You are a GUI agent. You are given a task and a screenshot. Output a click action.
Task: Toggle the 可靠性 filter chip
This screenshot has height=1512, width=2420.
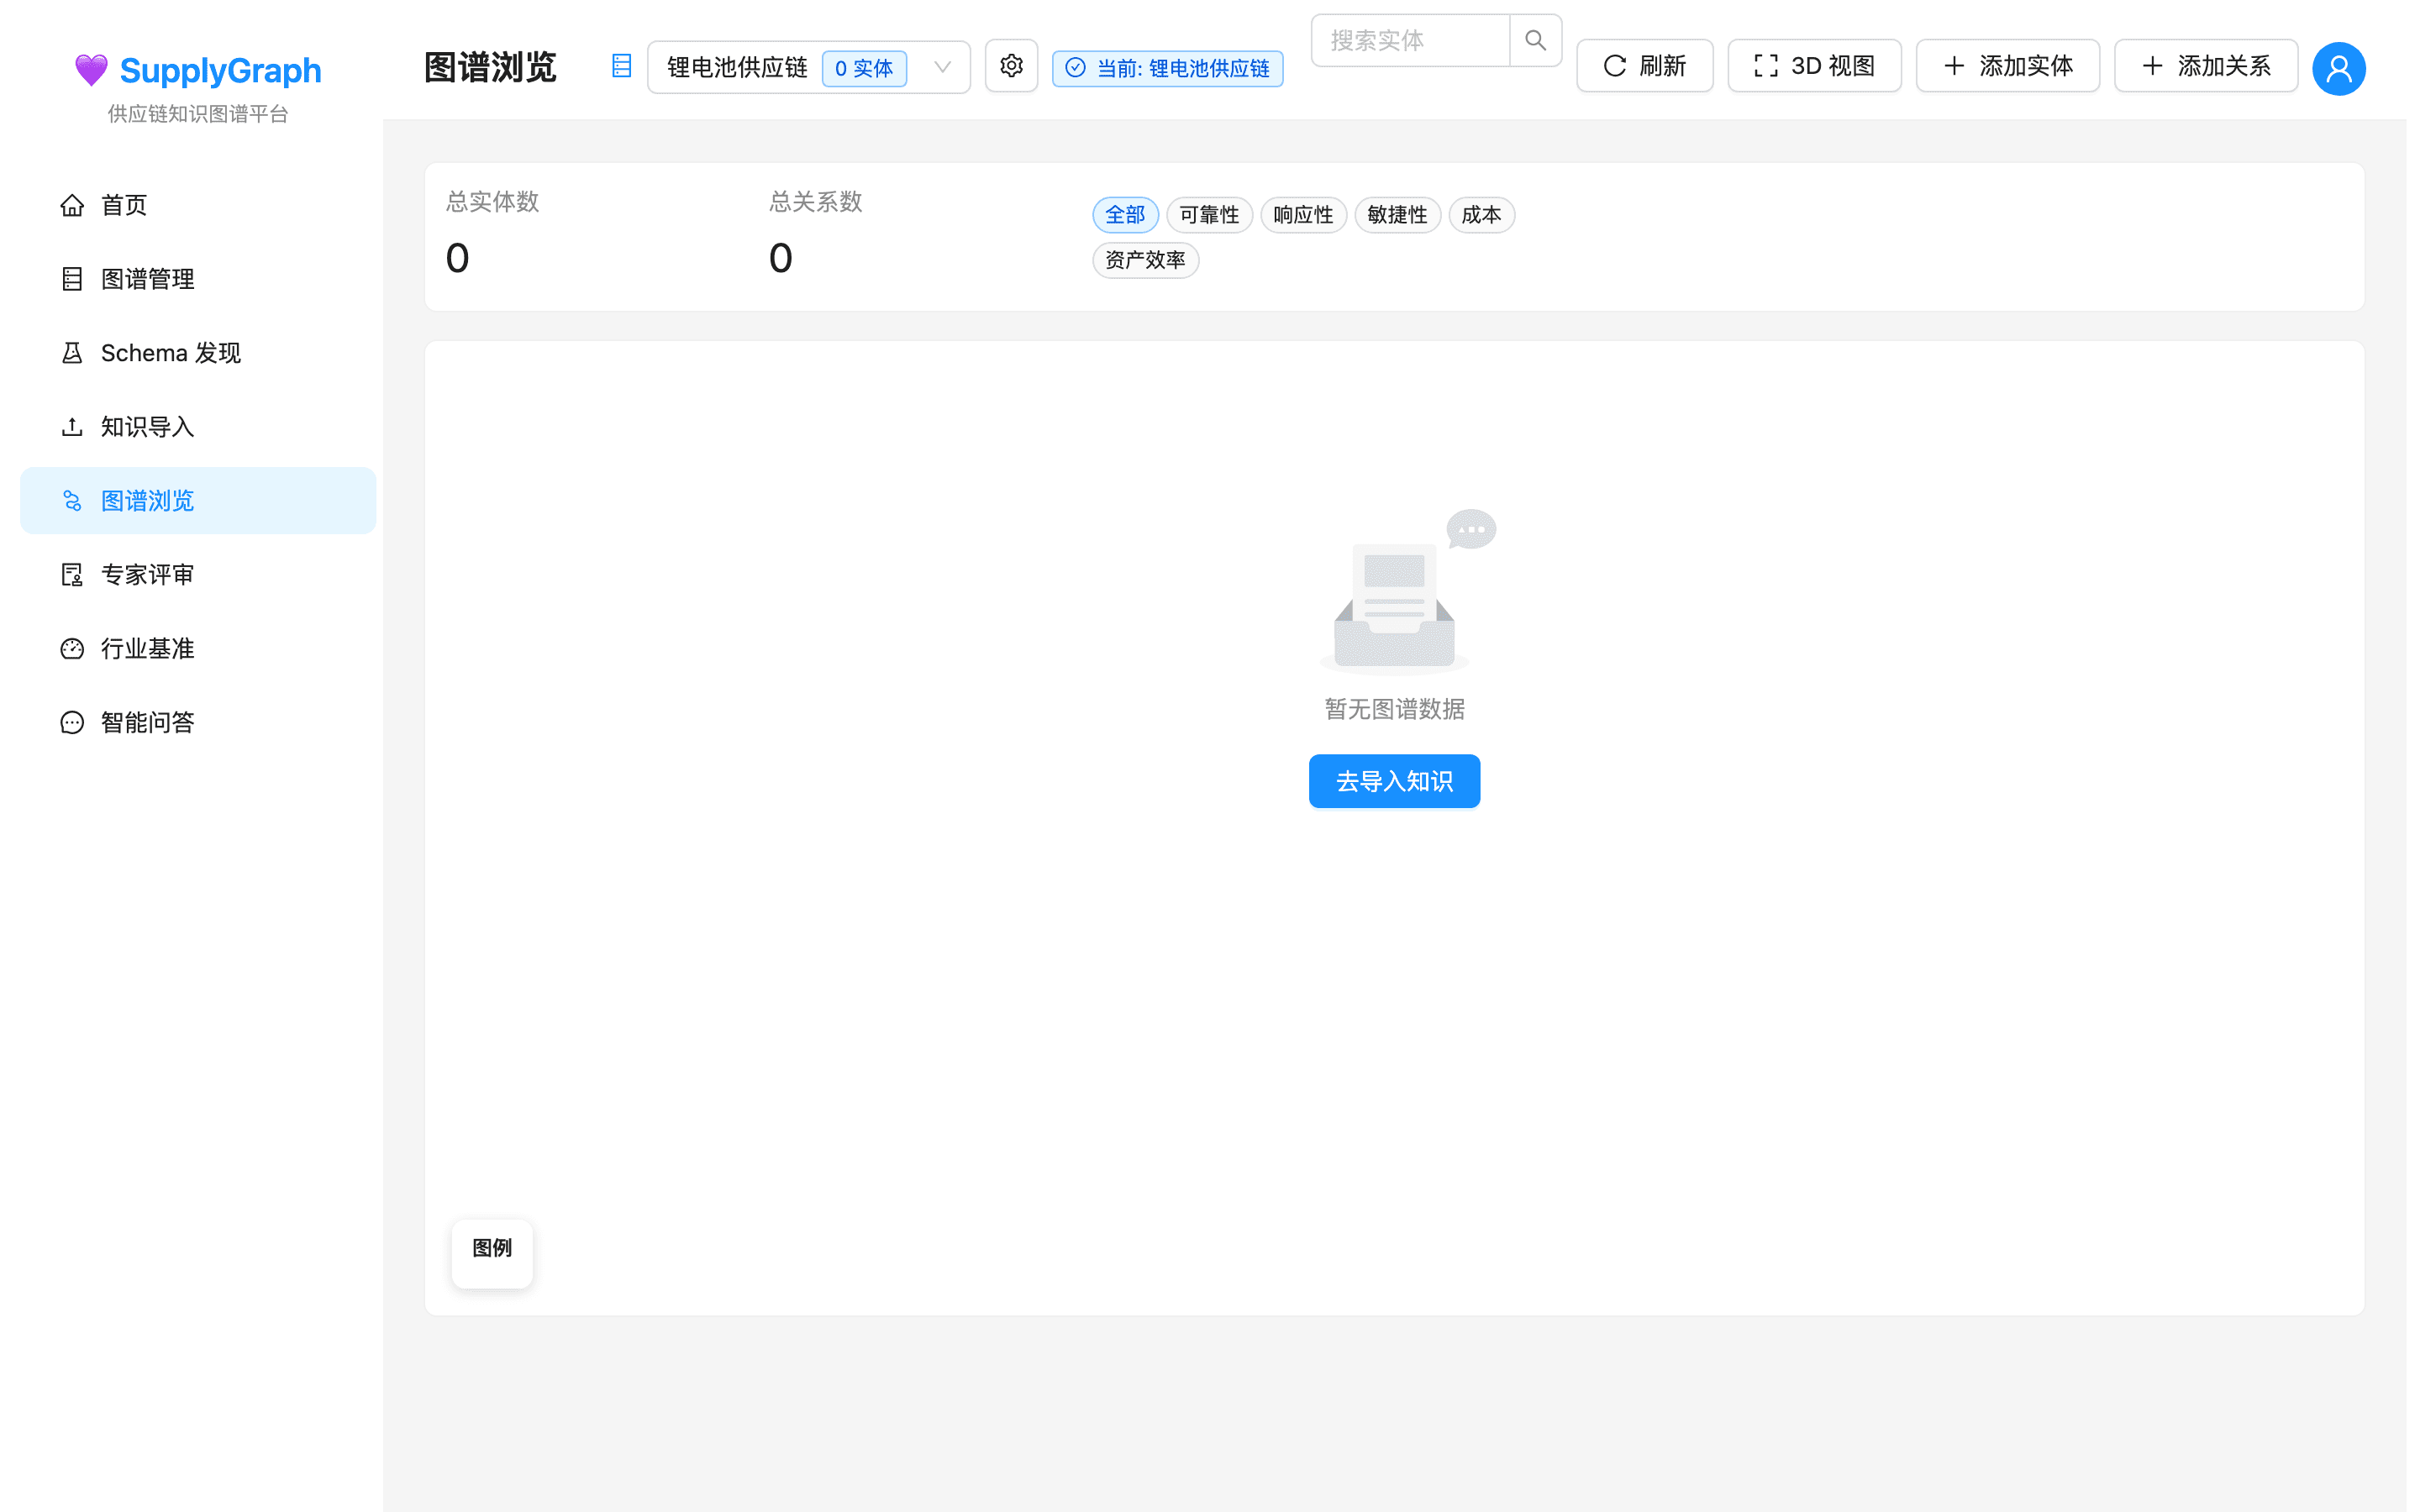[x=1209, y=214]
